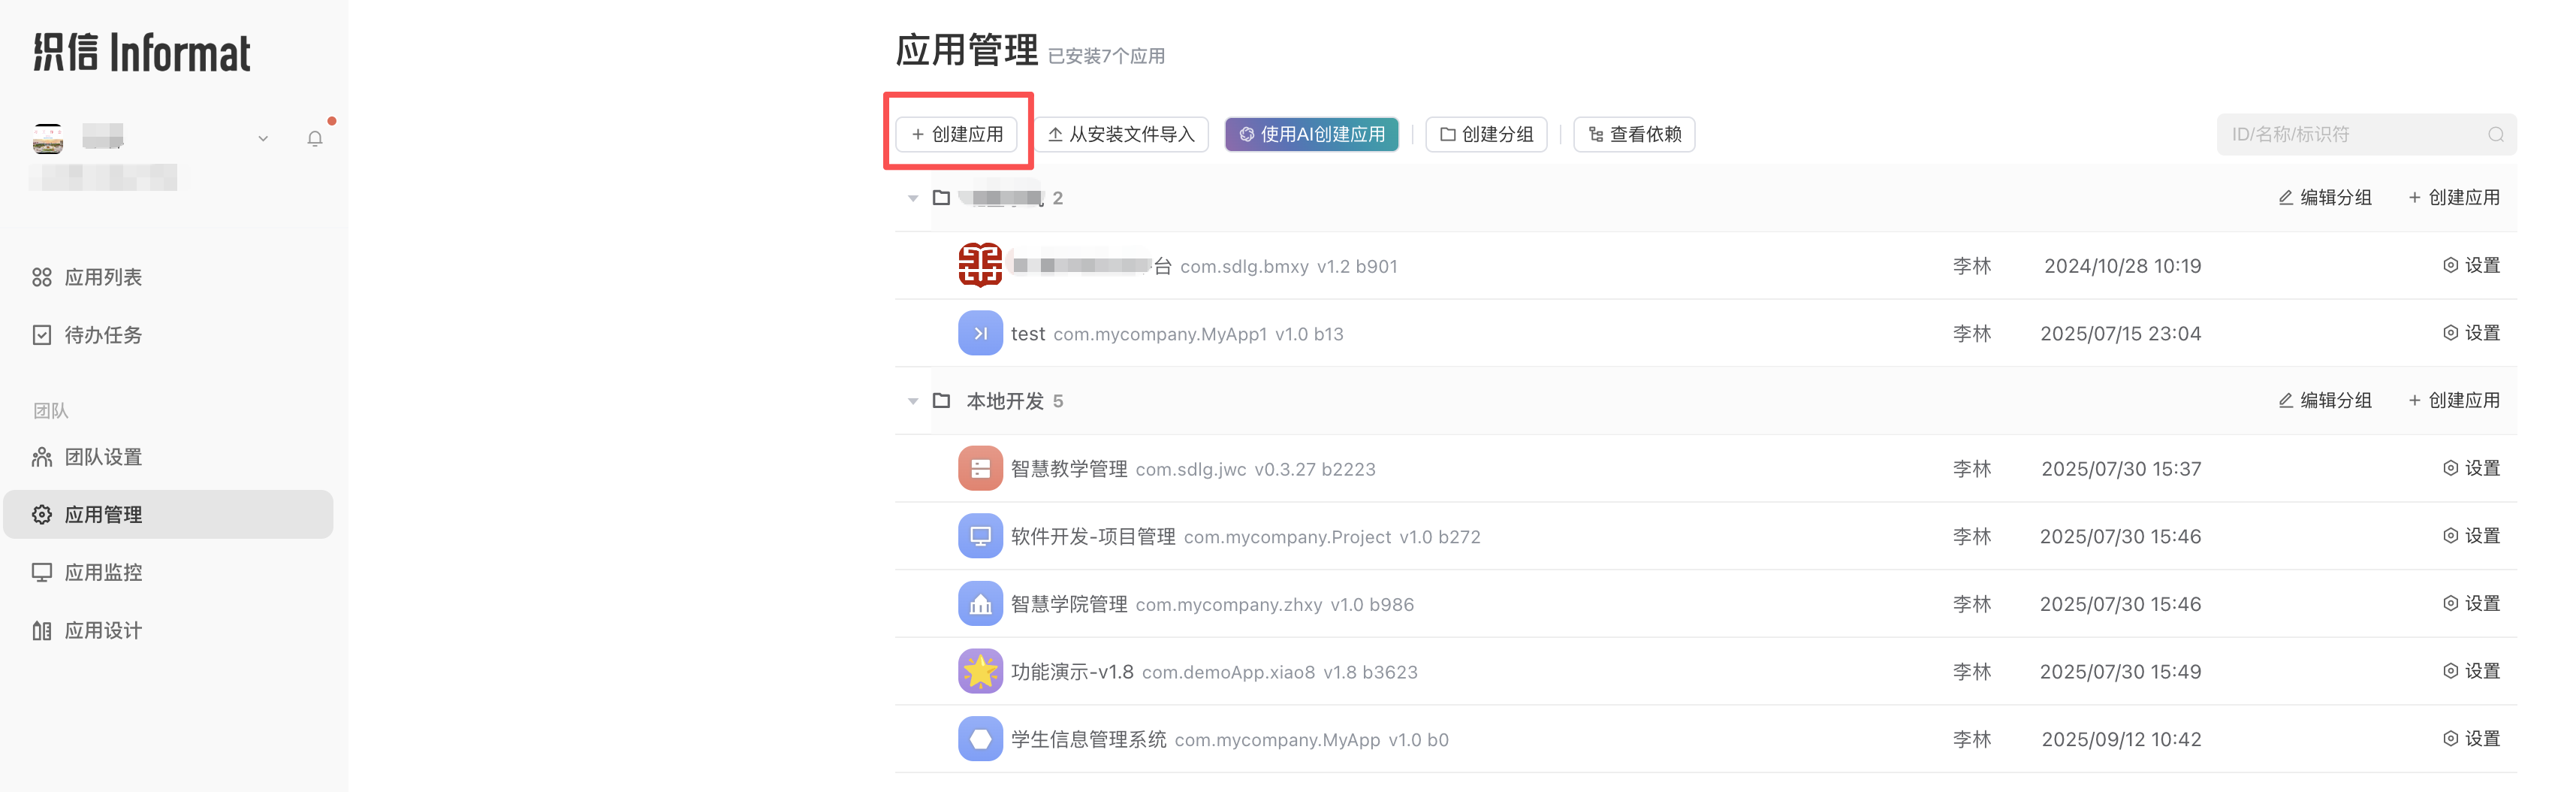The height and width of the screenshot is (792, 2576).
Task: Open the red com.sdlg.bmxy app icon
Action: click(979, 266)
